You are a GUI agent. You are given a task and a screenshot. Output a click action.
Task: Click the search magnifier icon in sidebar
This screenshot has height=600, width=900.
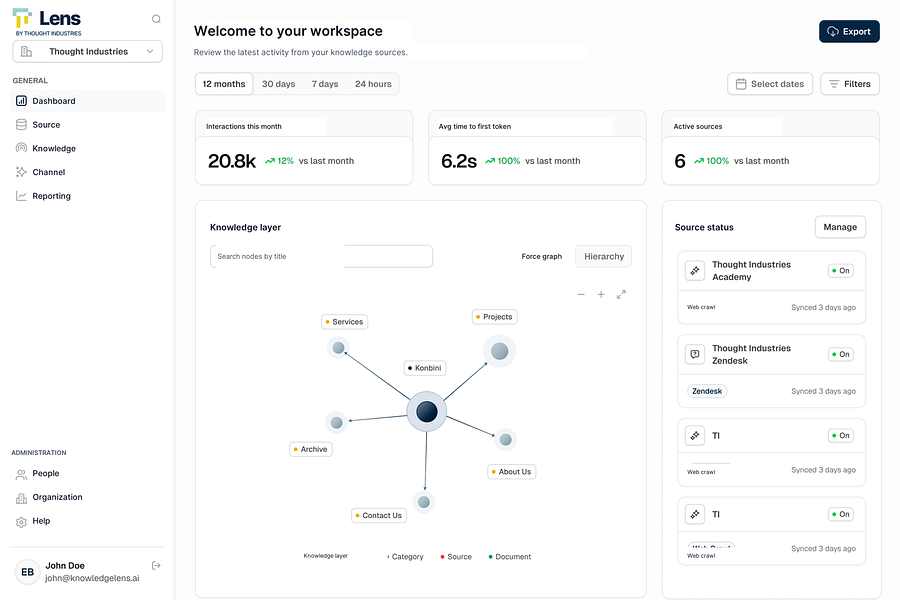click(x=156, y=19)
